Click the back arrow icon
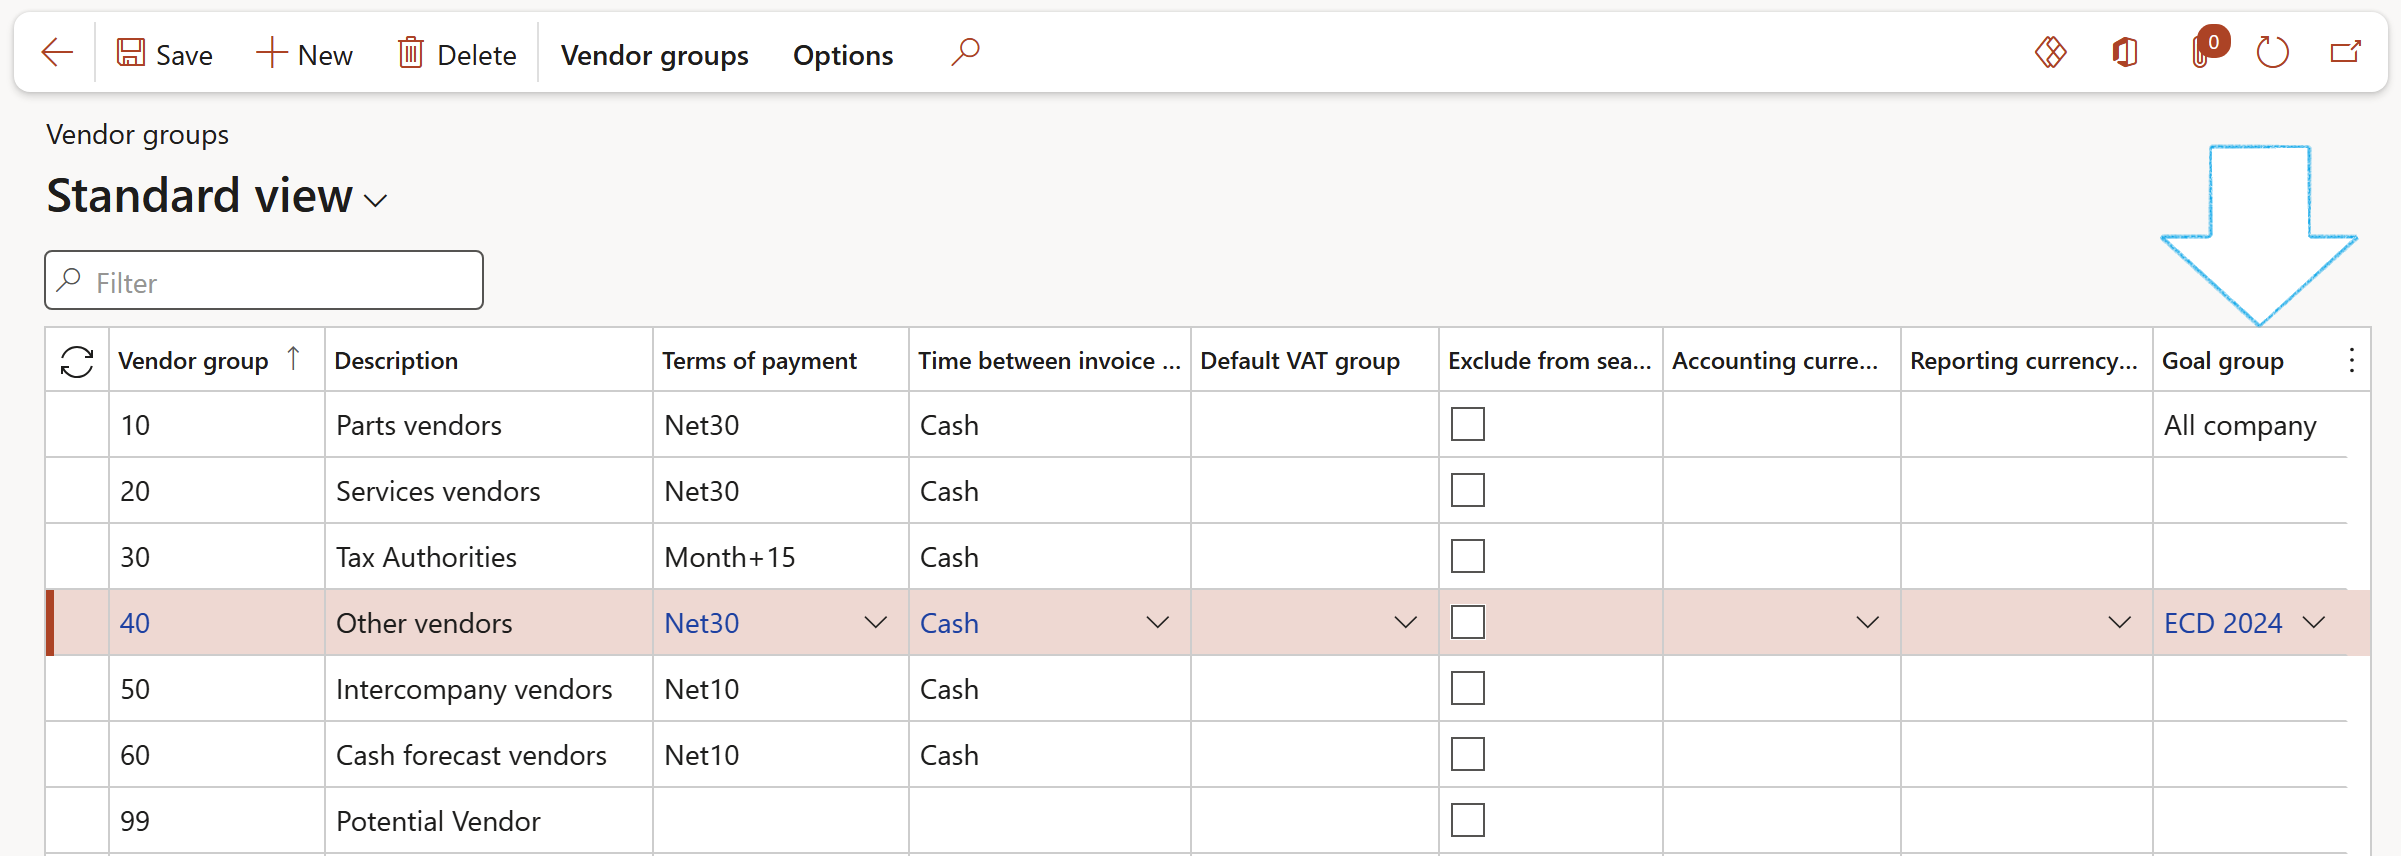Viewport: 2401px width, 856px height. tap(57, 53)
